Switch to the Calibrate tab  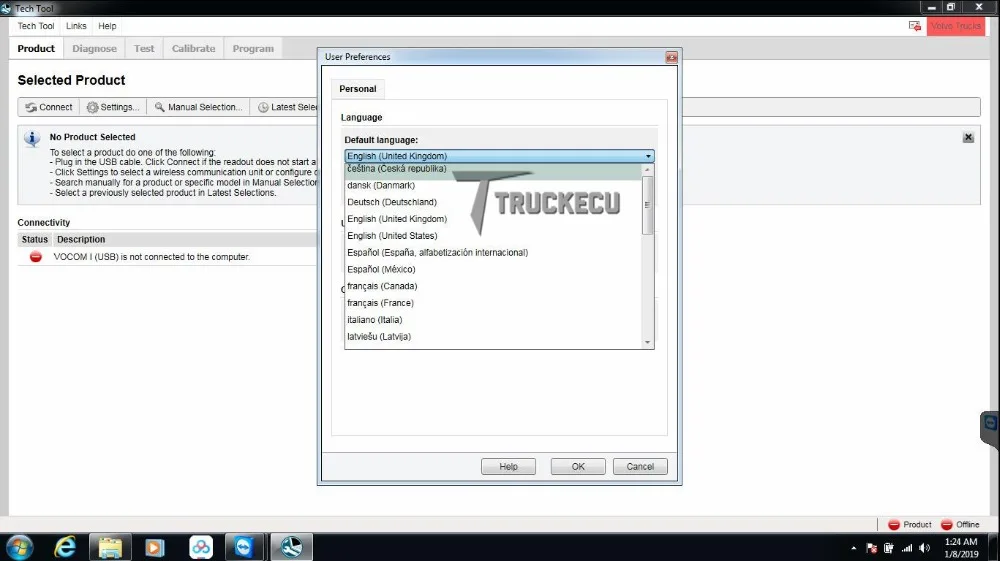(193, 48)
